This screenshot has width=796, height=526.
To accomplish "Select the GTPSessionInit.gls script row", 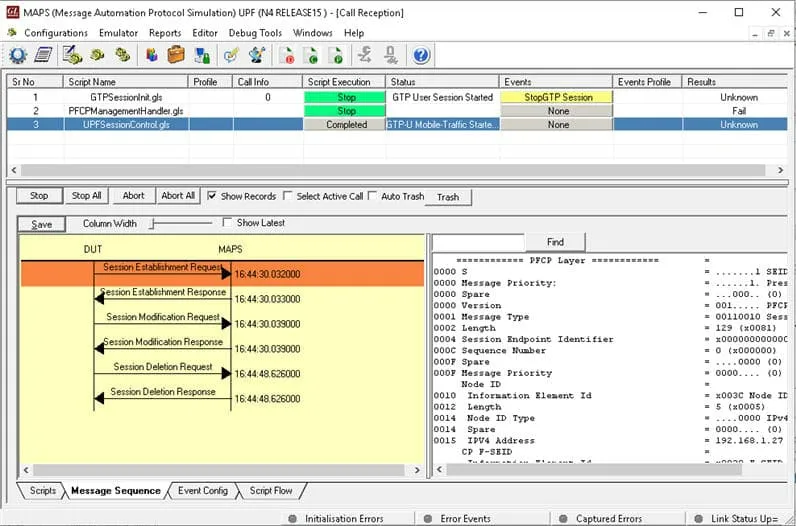I will (397, 97).
